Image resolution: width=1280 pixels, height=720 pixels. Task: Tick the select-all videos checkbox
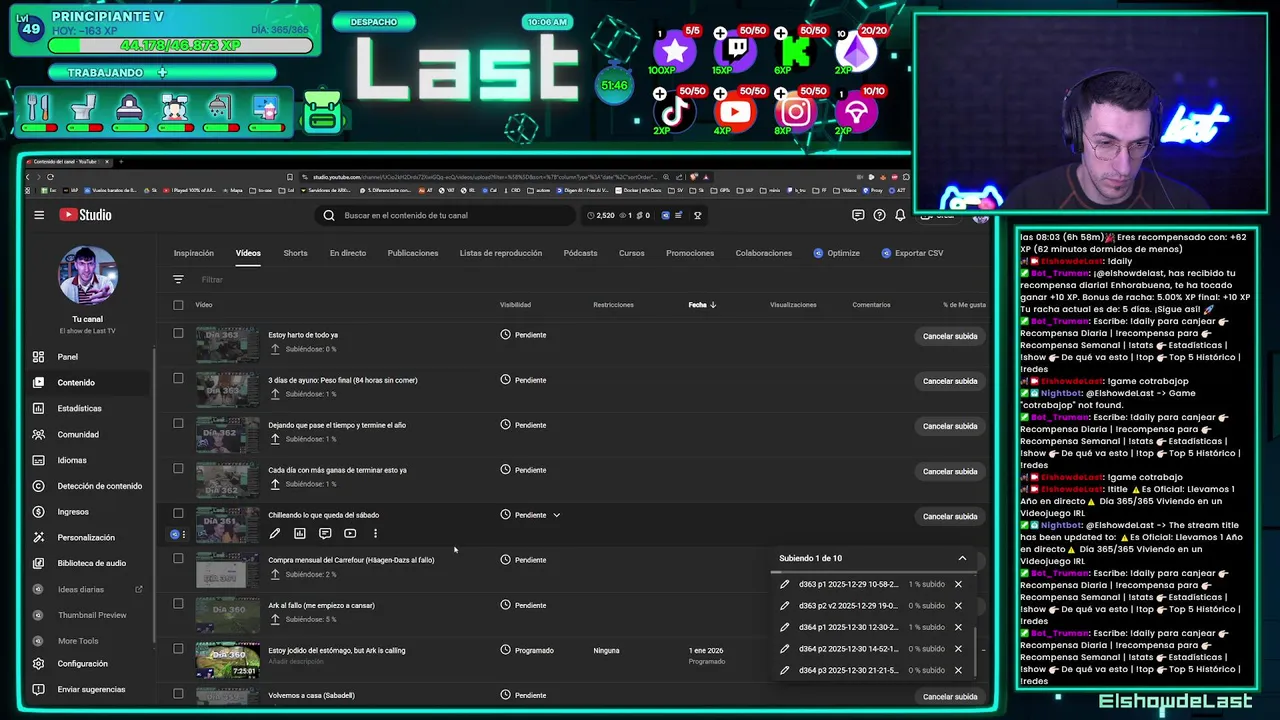(x=178, y=305)
